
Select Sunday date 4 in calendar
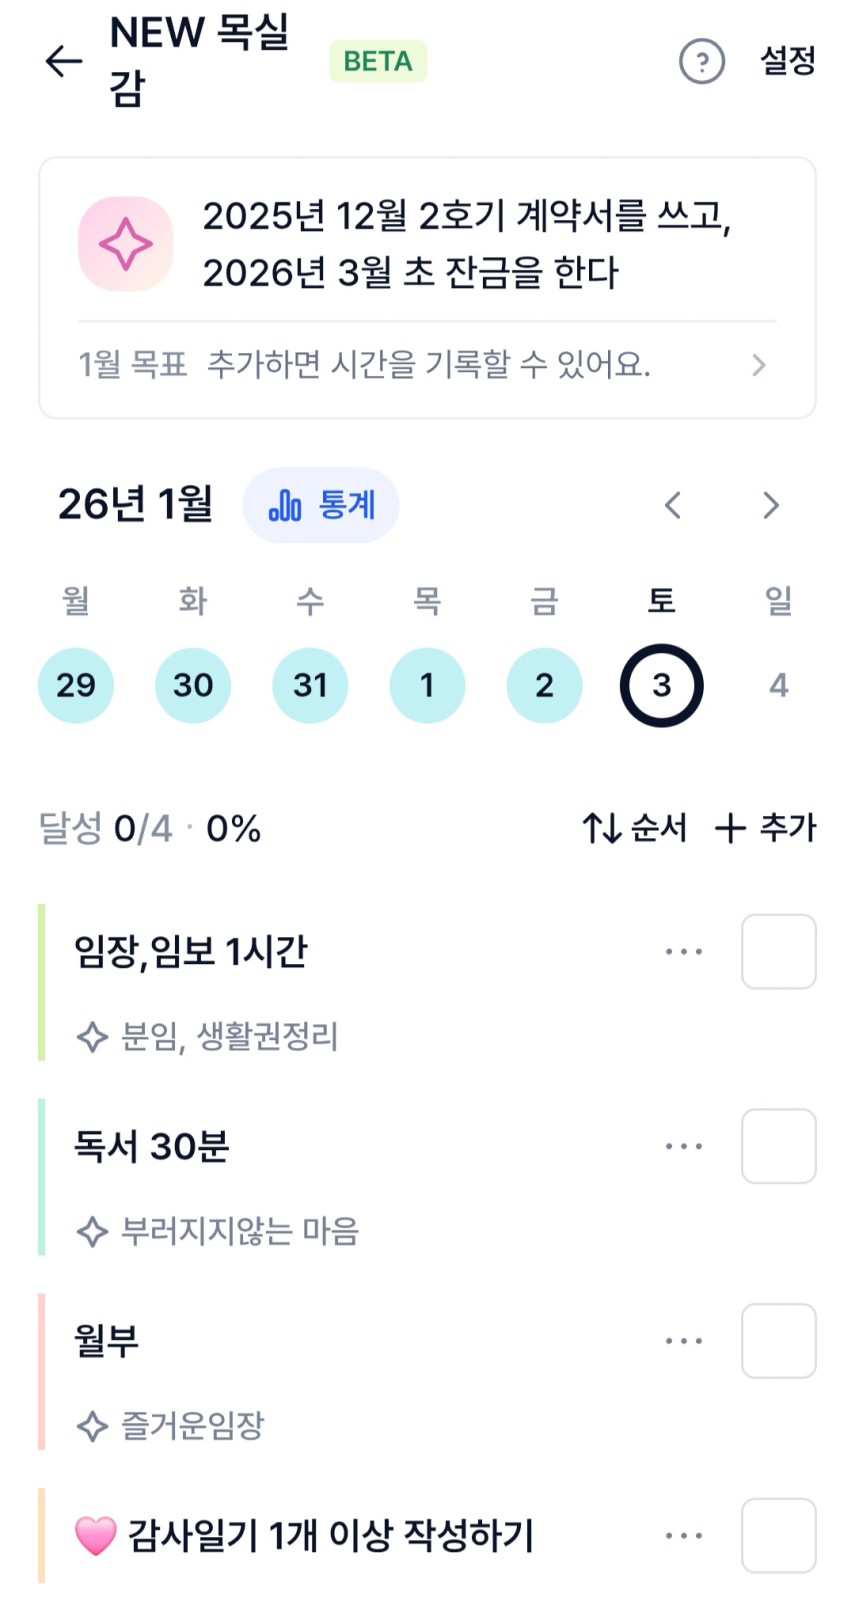pos(778,685)
